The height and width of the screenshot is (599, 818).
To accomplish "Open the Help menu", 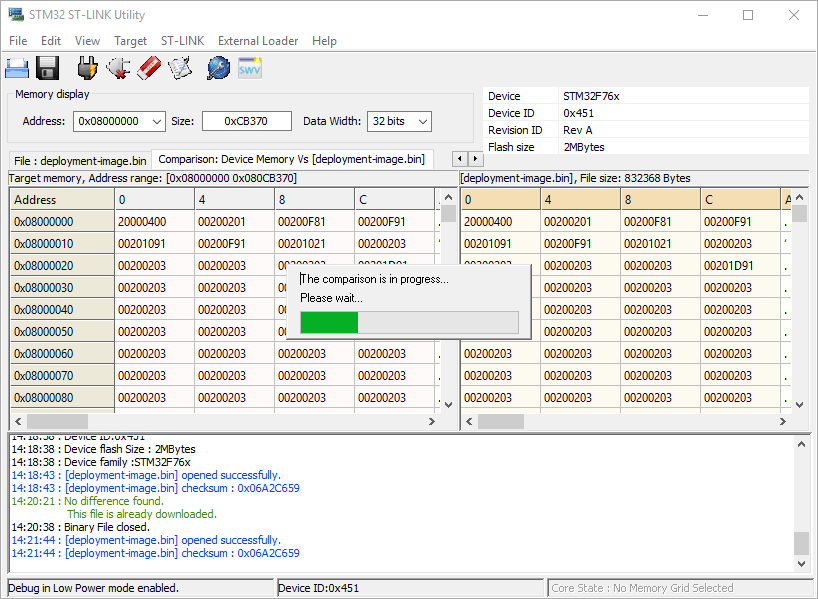I will pyautogui.click(x=324, y=41).
